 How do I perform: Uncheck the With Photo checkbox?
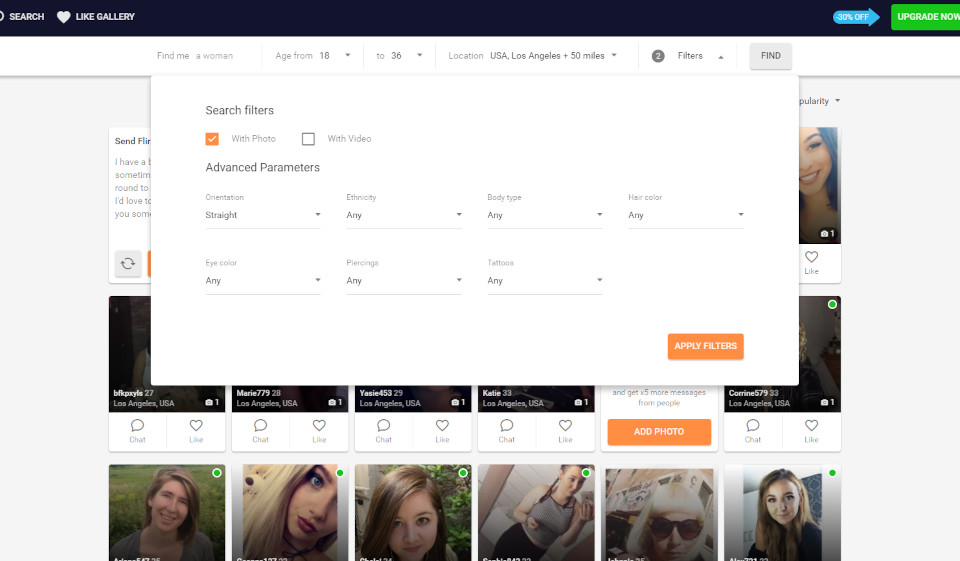212,139
